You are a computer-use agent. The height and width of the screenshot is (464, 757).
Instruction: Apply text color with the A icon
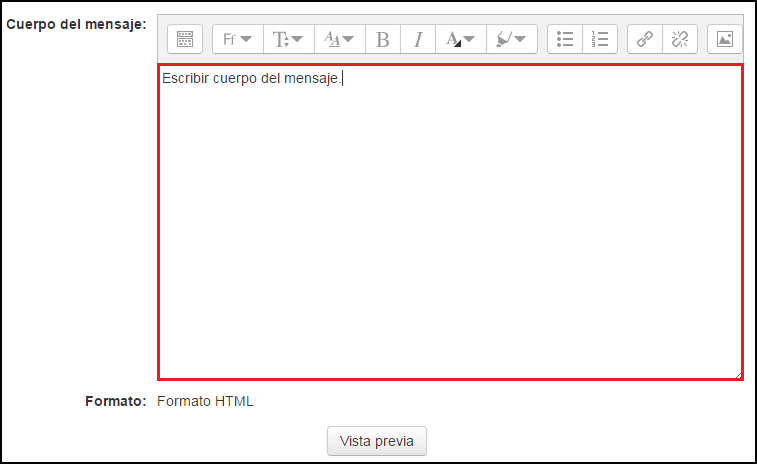(453, 40)
